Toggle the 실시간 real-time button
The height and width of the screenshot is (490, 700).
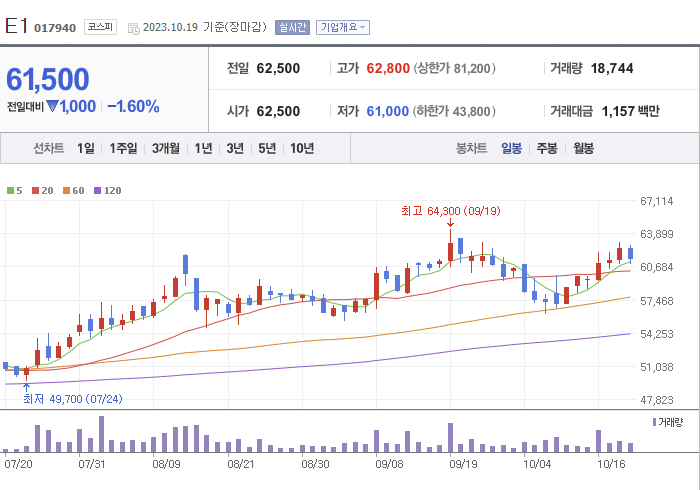(x=292, y=27)
